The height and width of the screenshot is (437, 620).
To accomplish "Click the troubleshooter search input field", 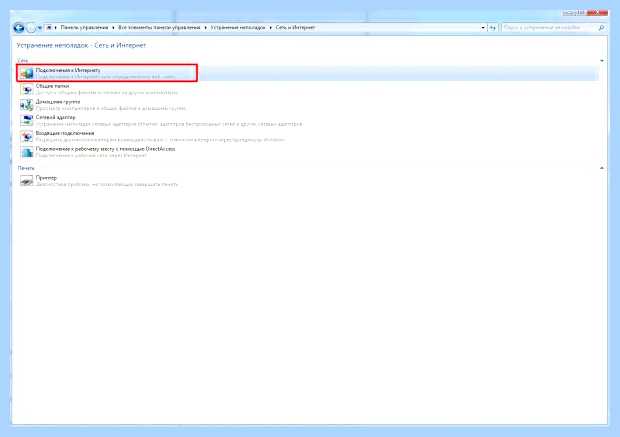I will point(548,28).
